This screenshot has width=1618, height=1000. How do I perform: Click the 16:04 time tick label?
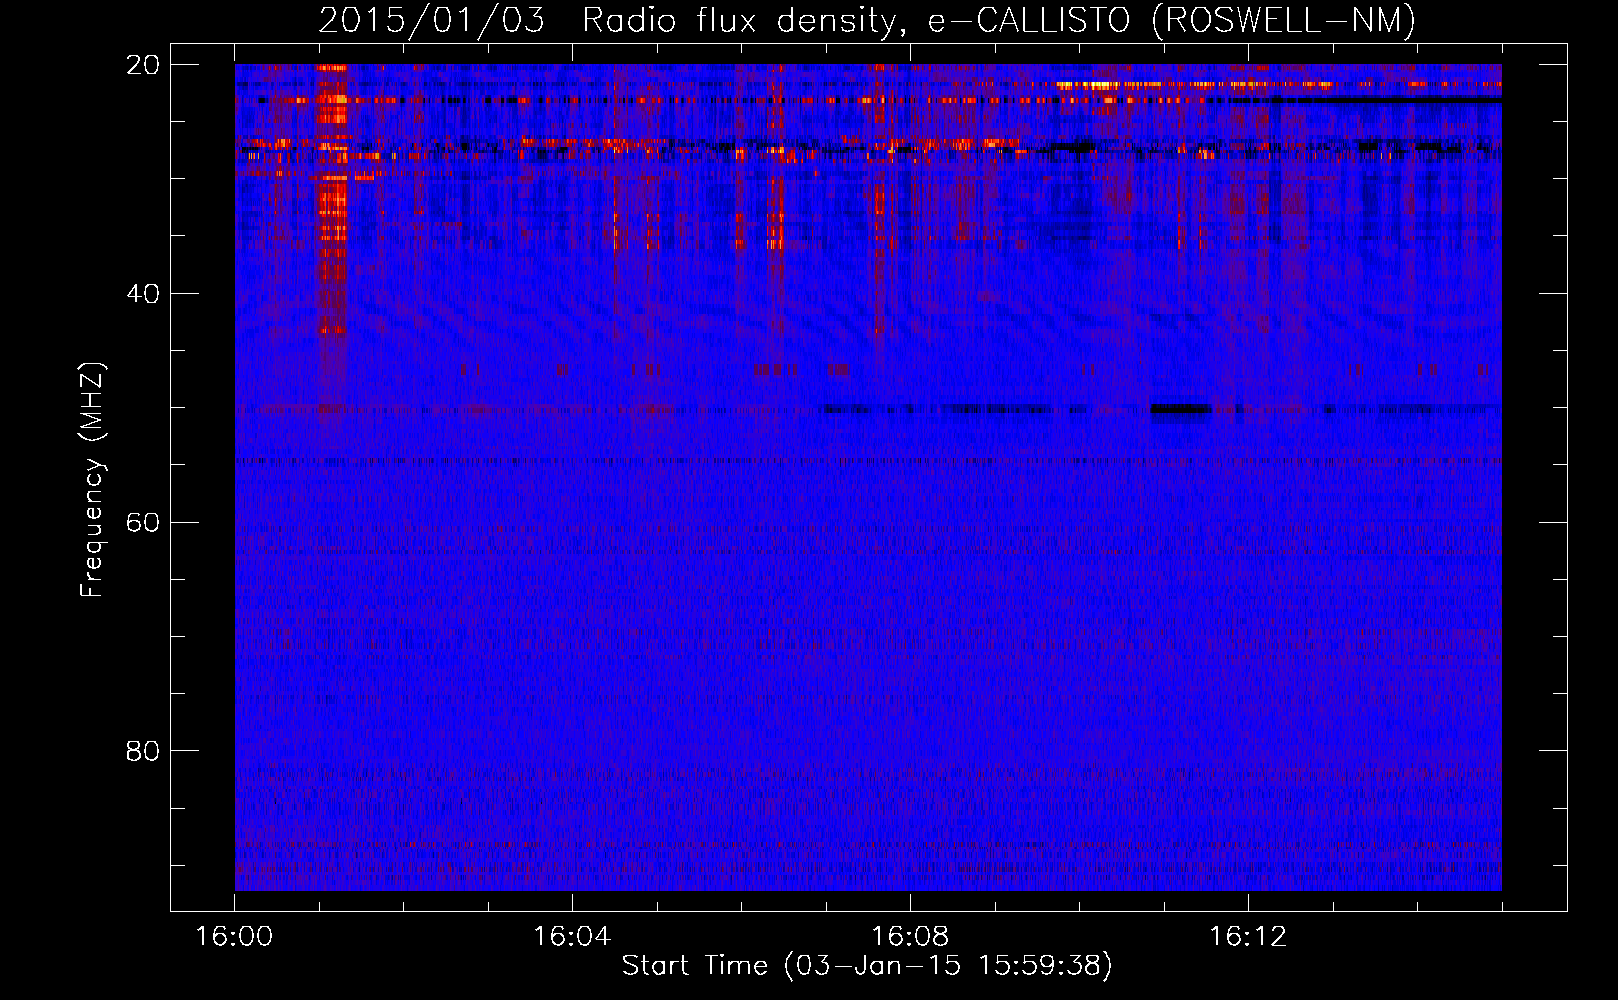pyautogui.click(x=572, y=937)
